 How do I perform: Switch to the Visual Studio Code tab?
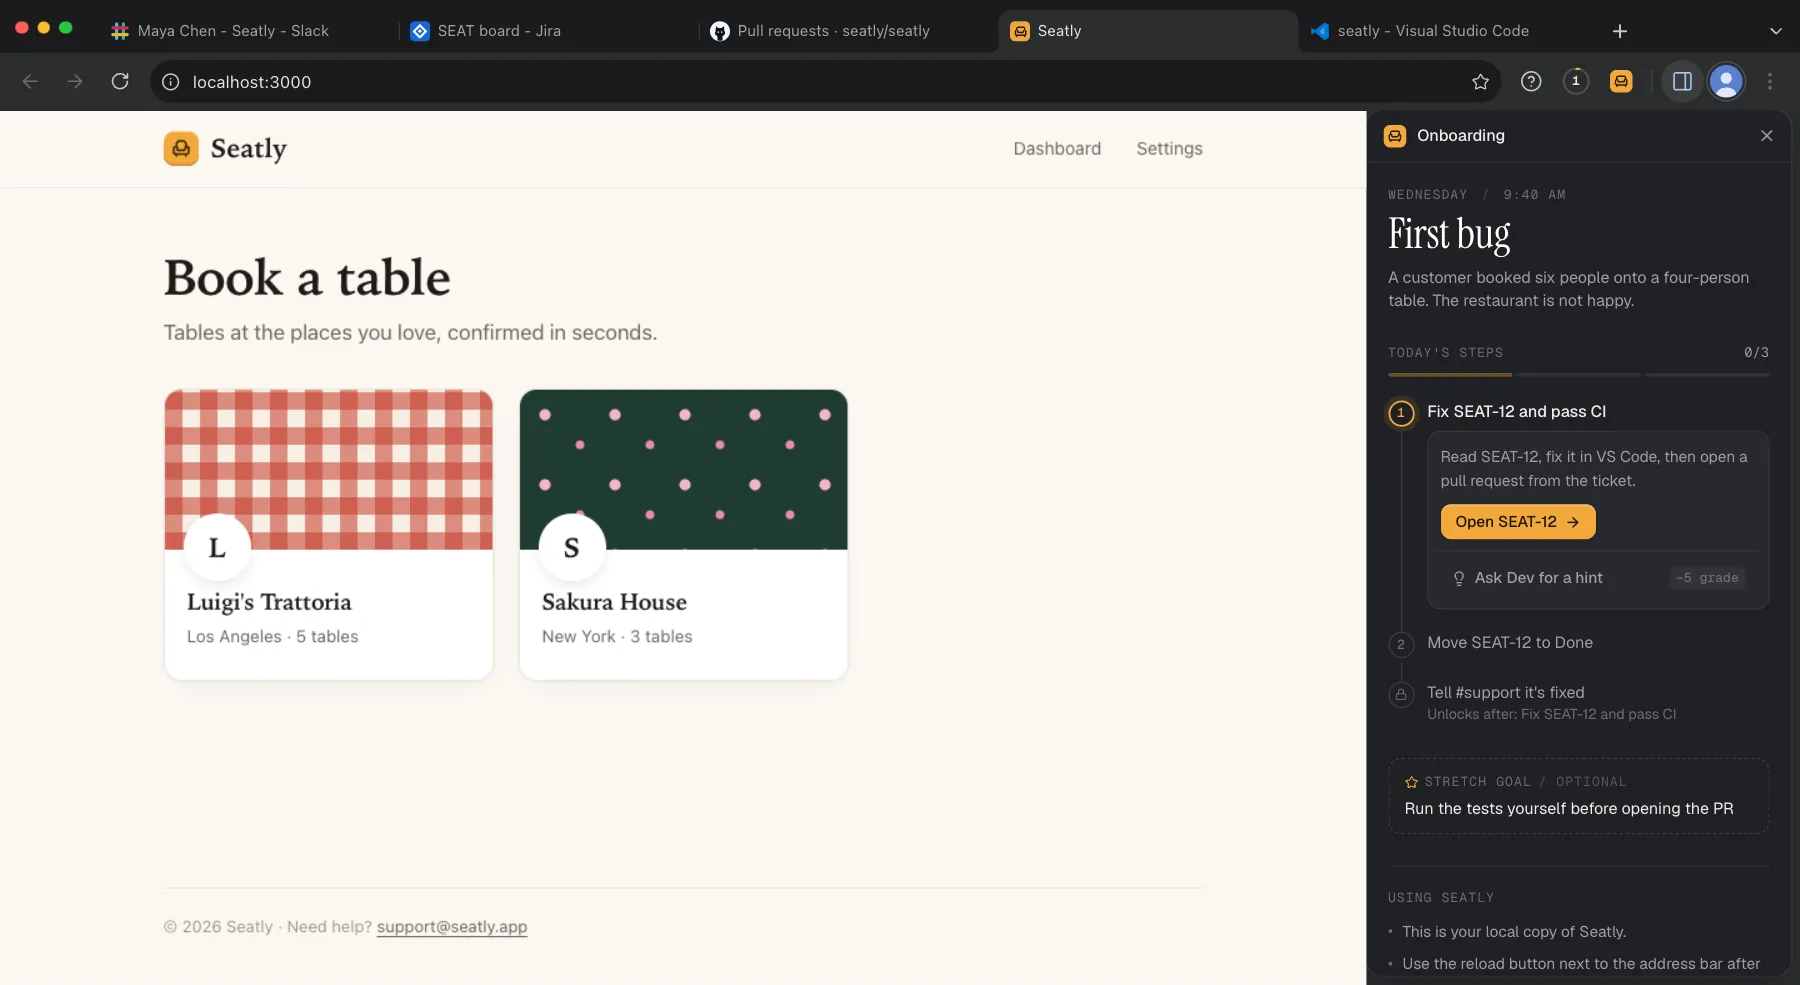coord(1420,31)
